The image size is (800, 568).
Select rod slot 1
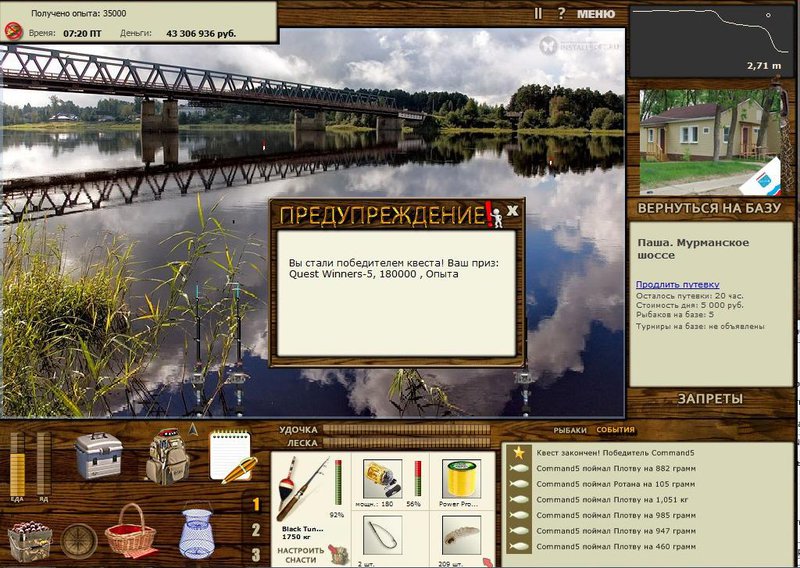256,505
